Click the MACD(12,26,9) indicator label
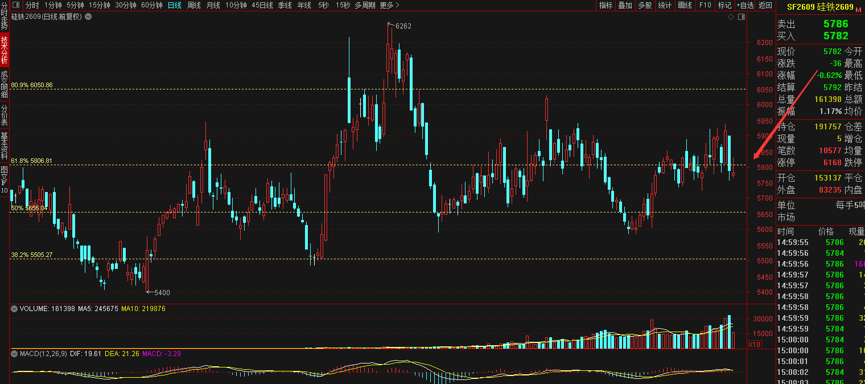Image resolution: width=865 pixels, height=384 pixels. (45, 353)
